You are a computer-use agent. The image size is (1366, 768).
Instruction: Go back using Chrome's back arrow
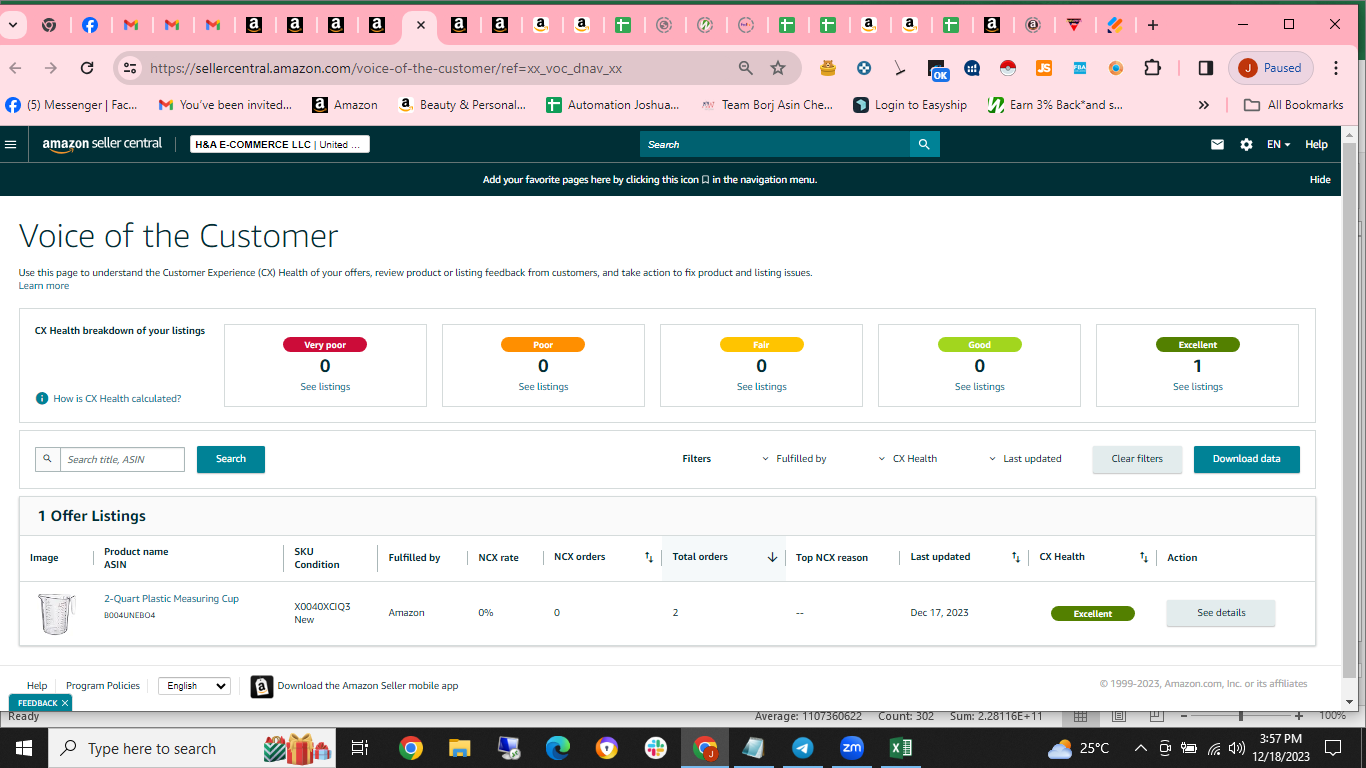(x=15, y=68)
